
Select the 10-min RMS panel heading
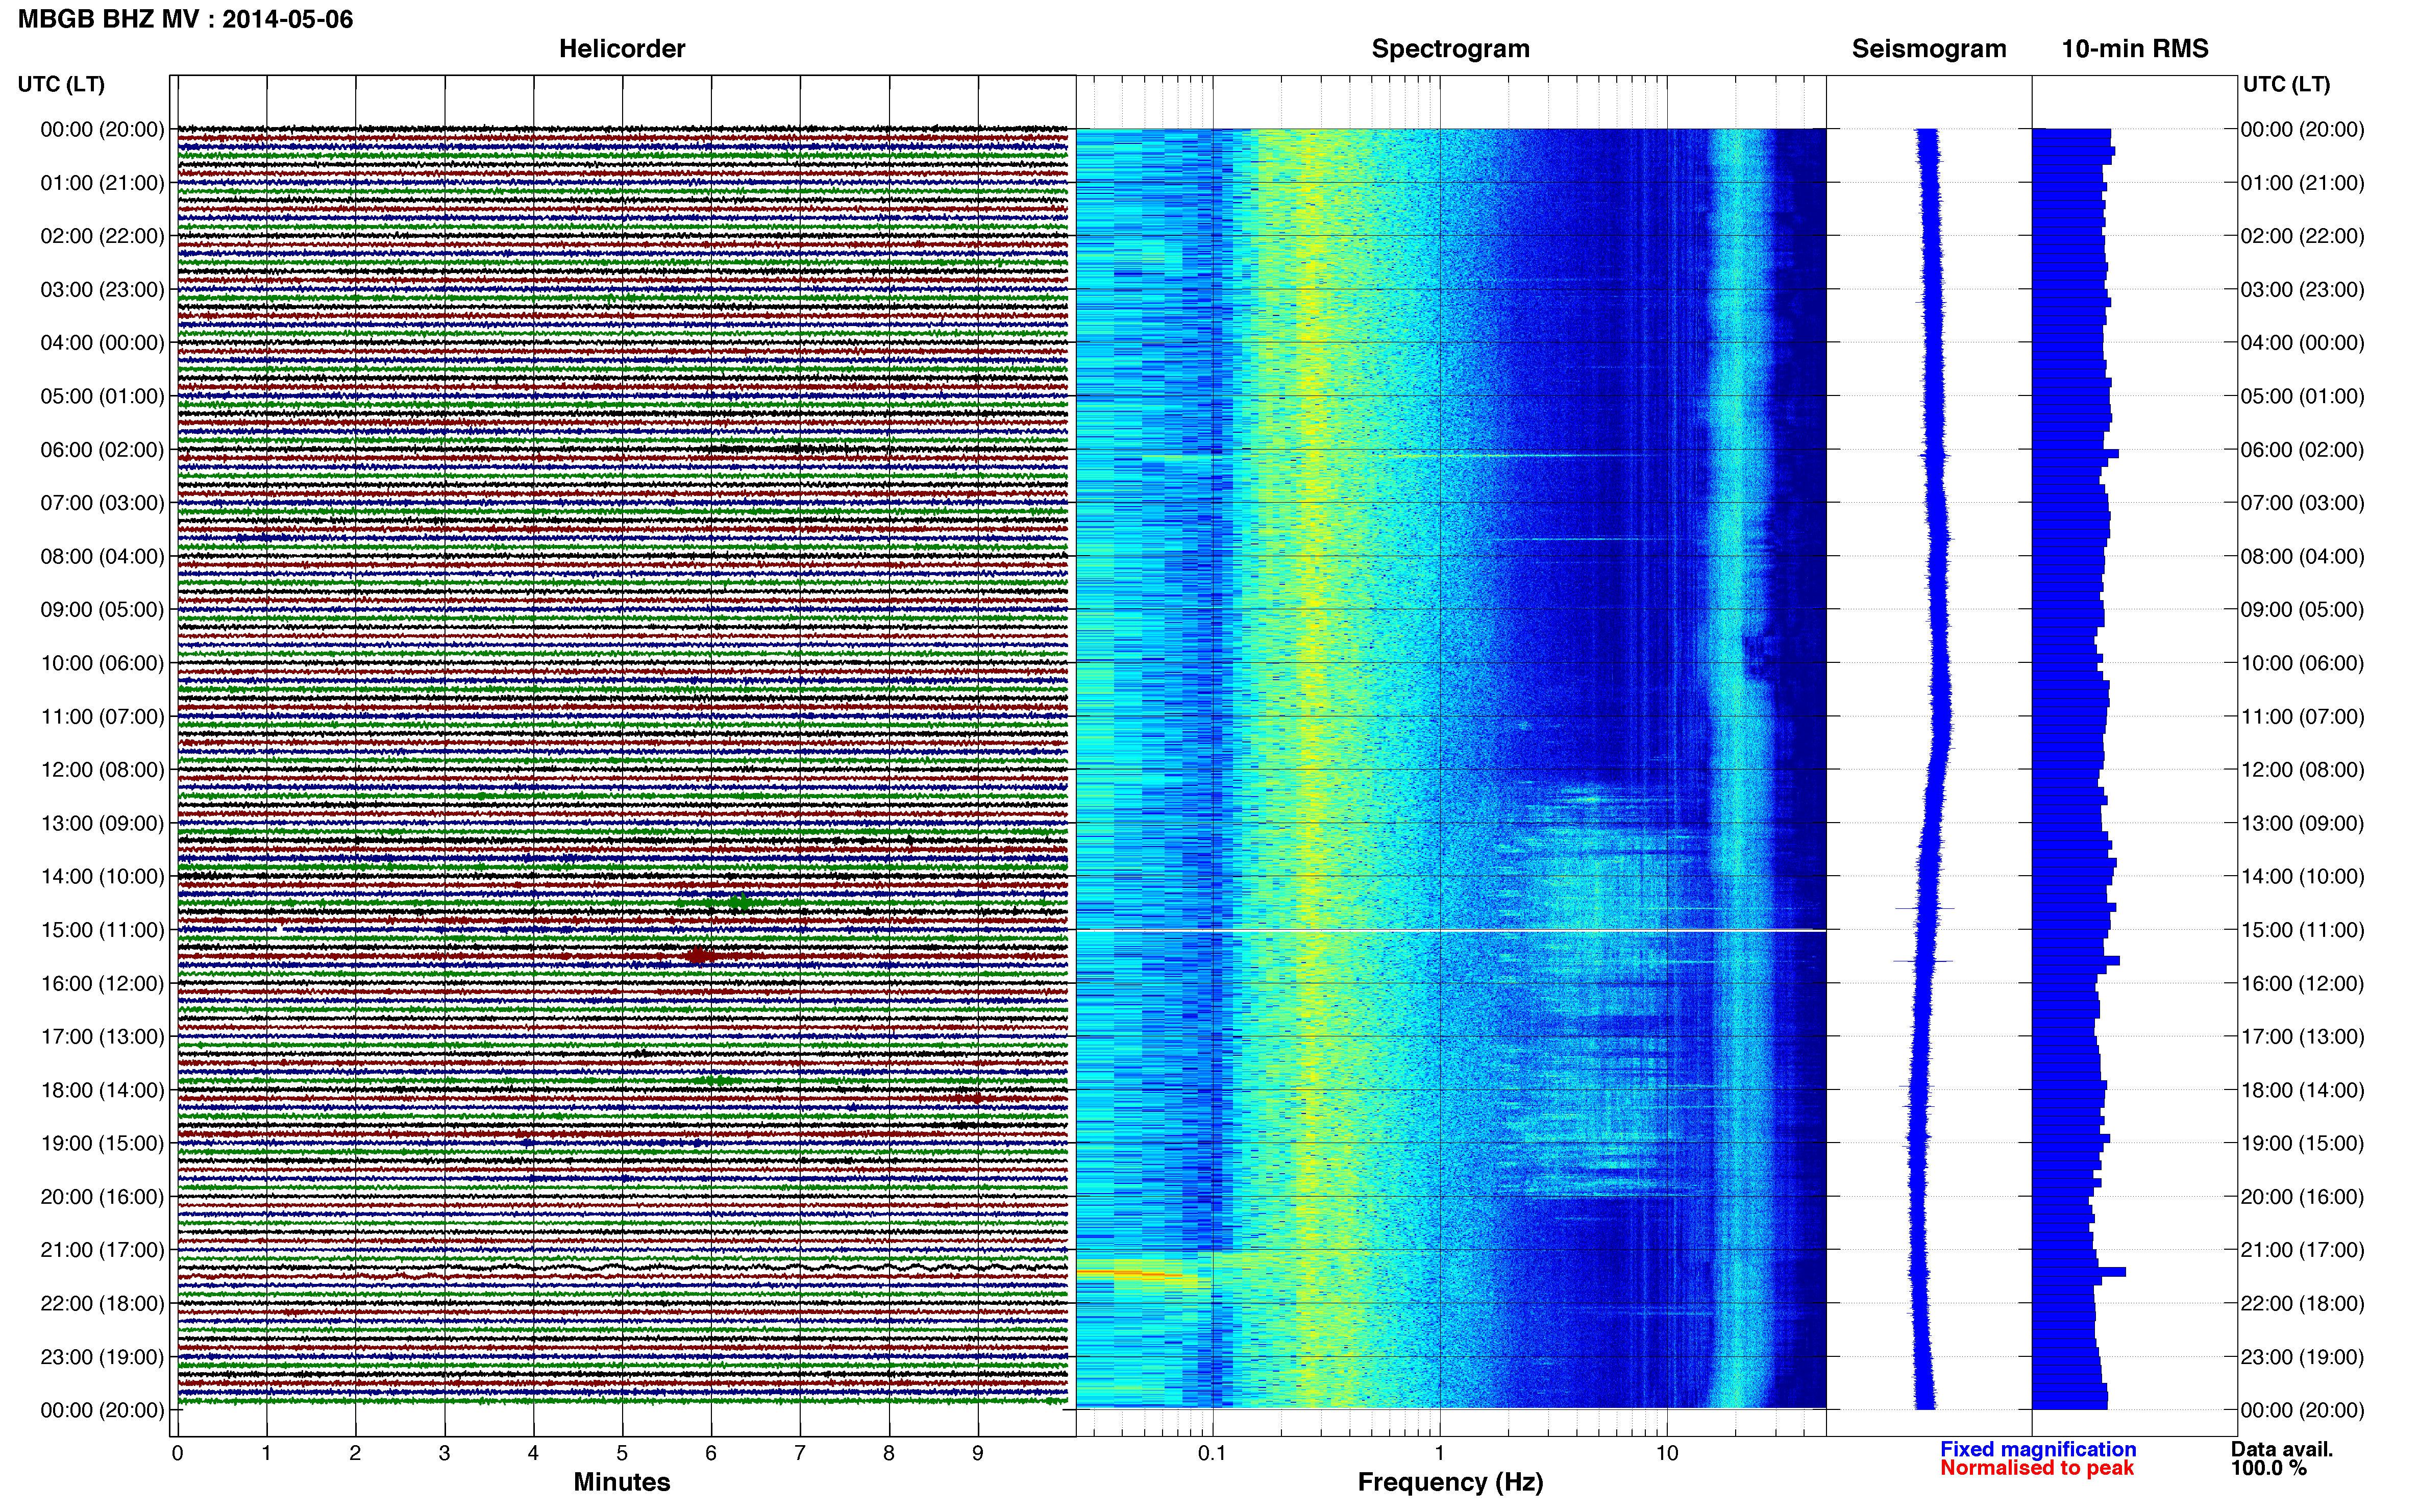pos(2135,49)
